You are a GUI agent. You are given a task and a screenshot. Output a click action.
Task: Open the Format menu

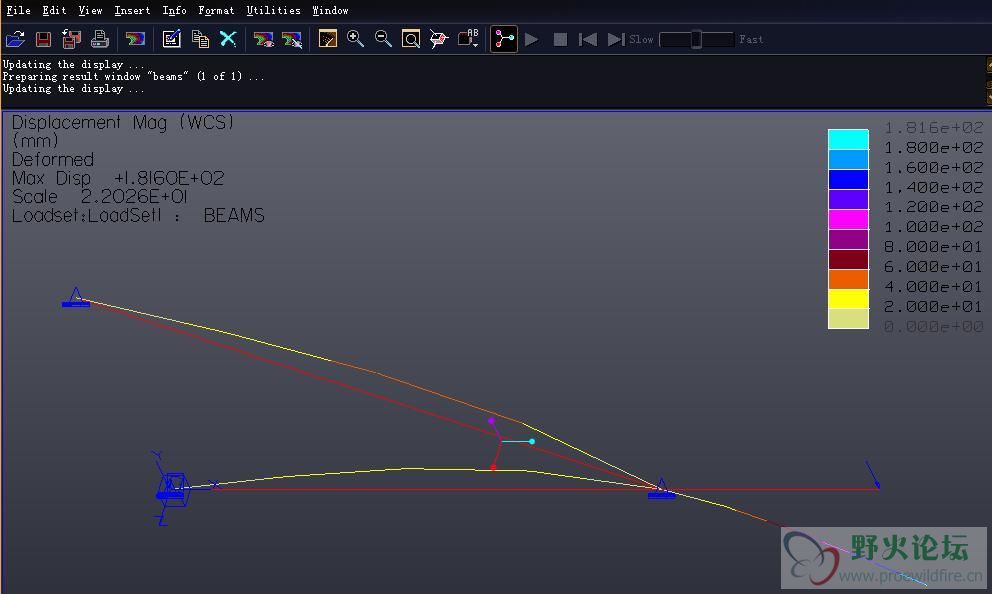coord(216,10)
